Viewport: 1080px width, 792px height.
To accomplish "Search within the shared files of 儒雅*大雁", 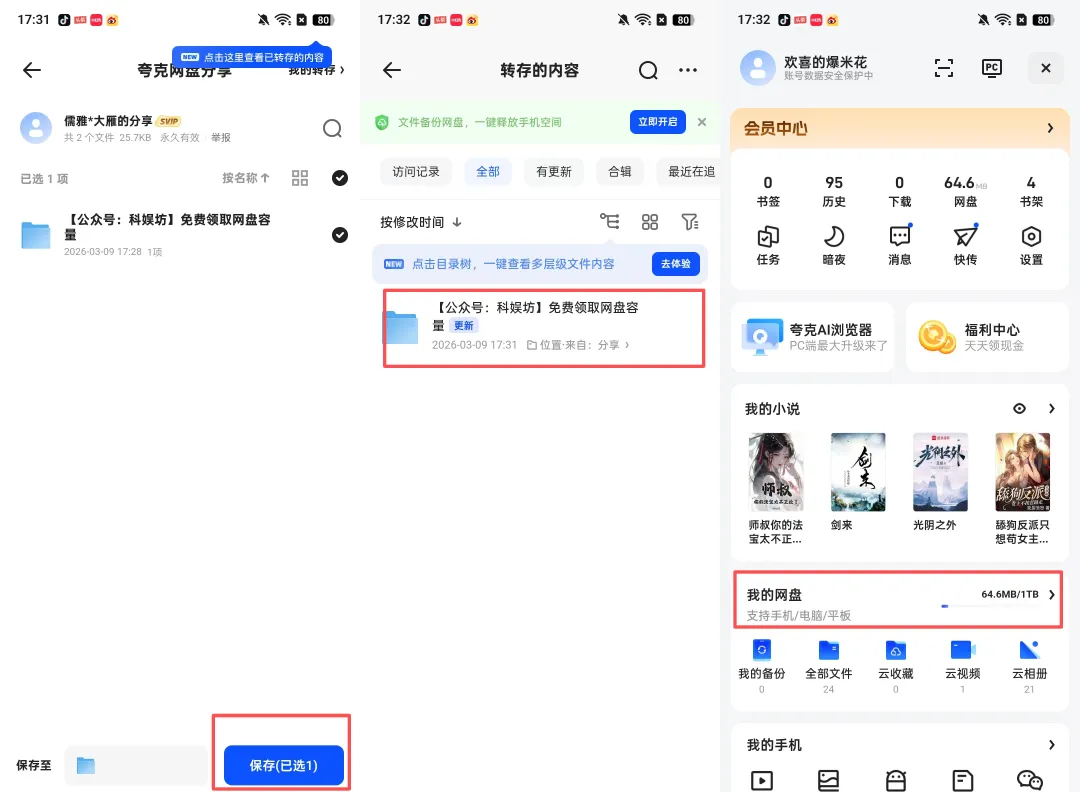I will (x=332, y=128).
